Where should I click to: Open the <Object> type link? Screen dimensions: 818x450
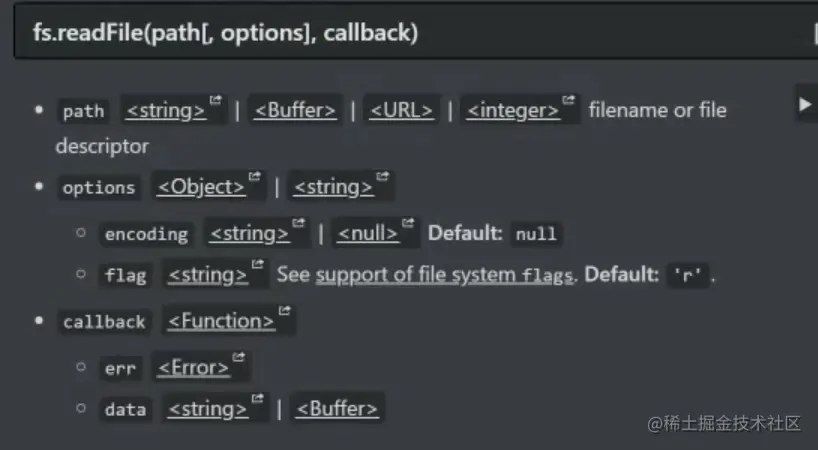201,187
